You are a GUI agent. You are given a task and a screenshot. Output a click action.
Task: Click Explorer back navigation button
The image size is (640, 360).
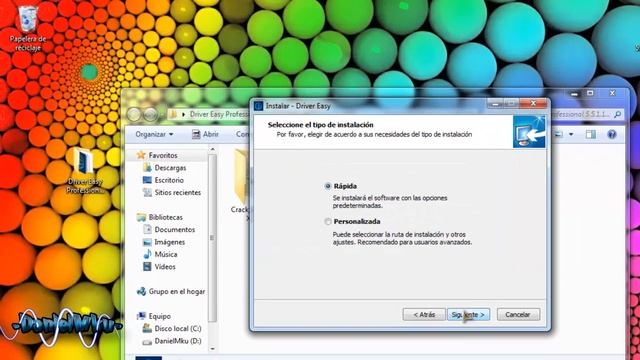[x=134, y=115]
